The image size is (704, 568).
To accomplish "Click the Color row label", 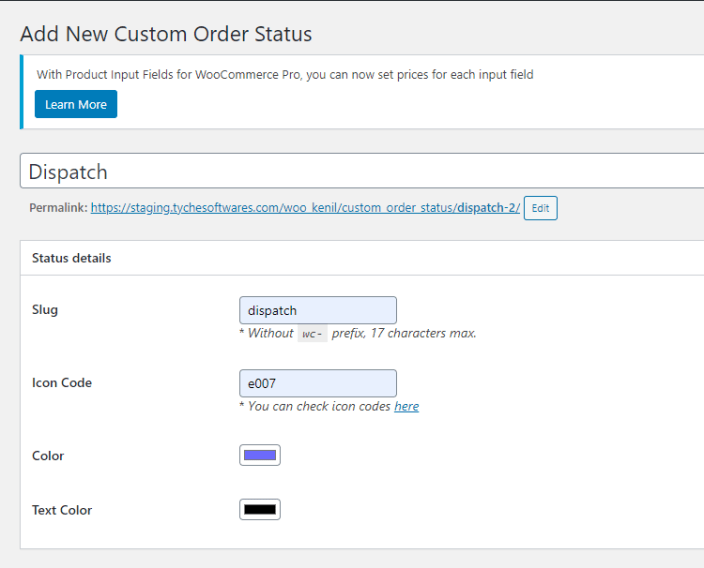I will tap(48, 456).
